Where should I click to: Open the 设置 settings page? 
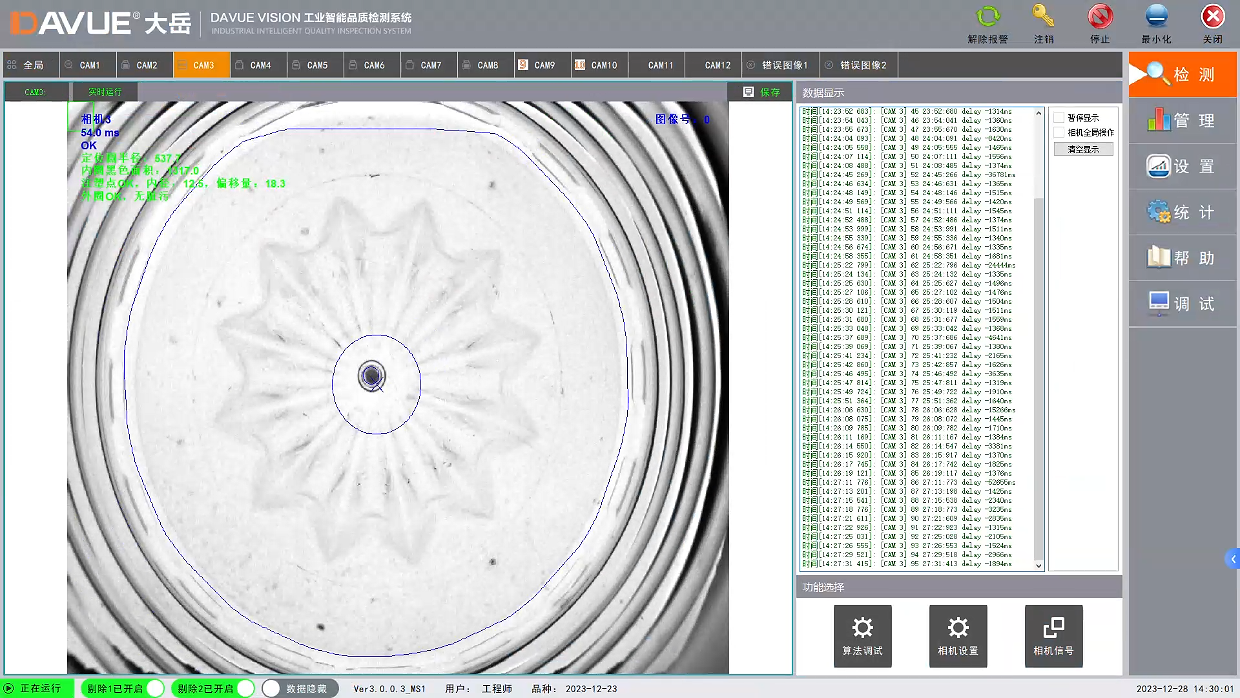coord(1182,167)
